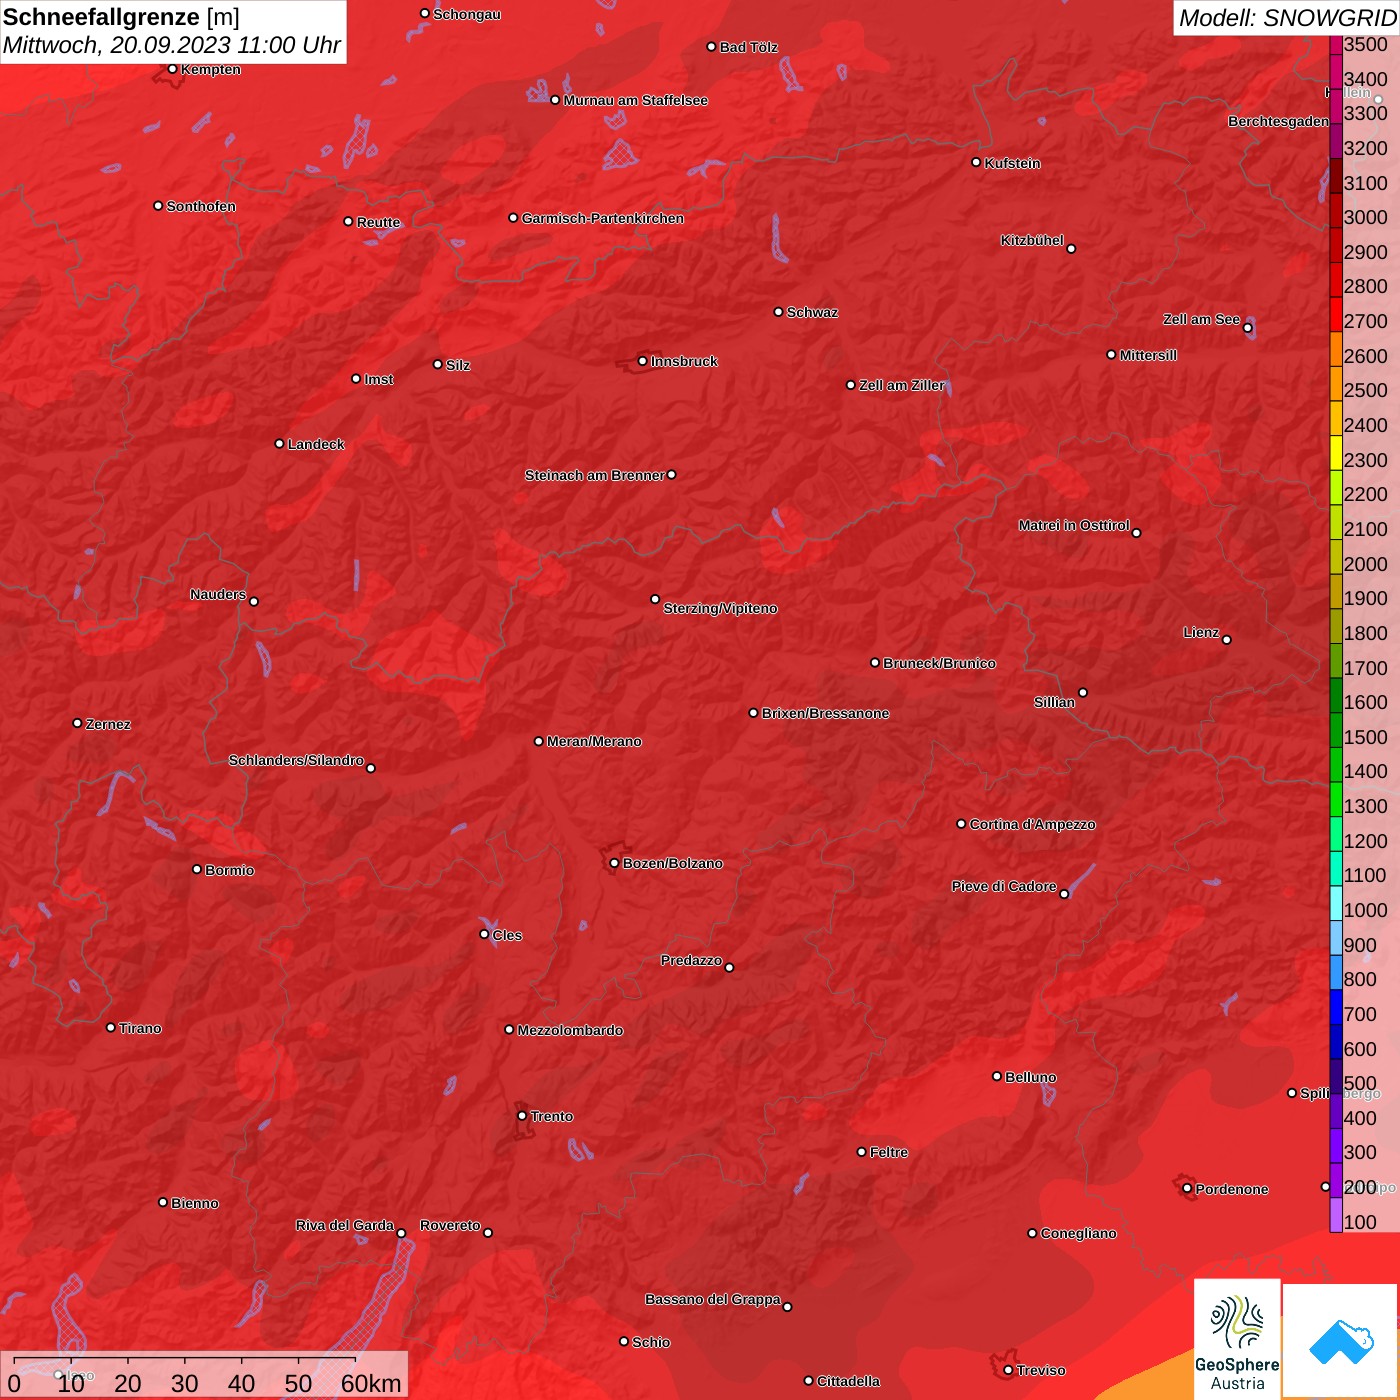Click the Schongau label
The image size is (1400, 1400).
(467, 14)
